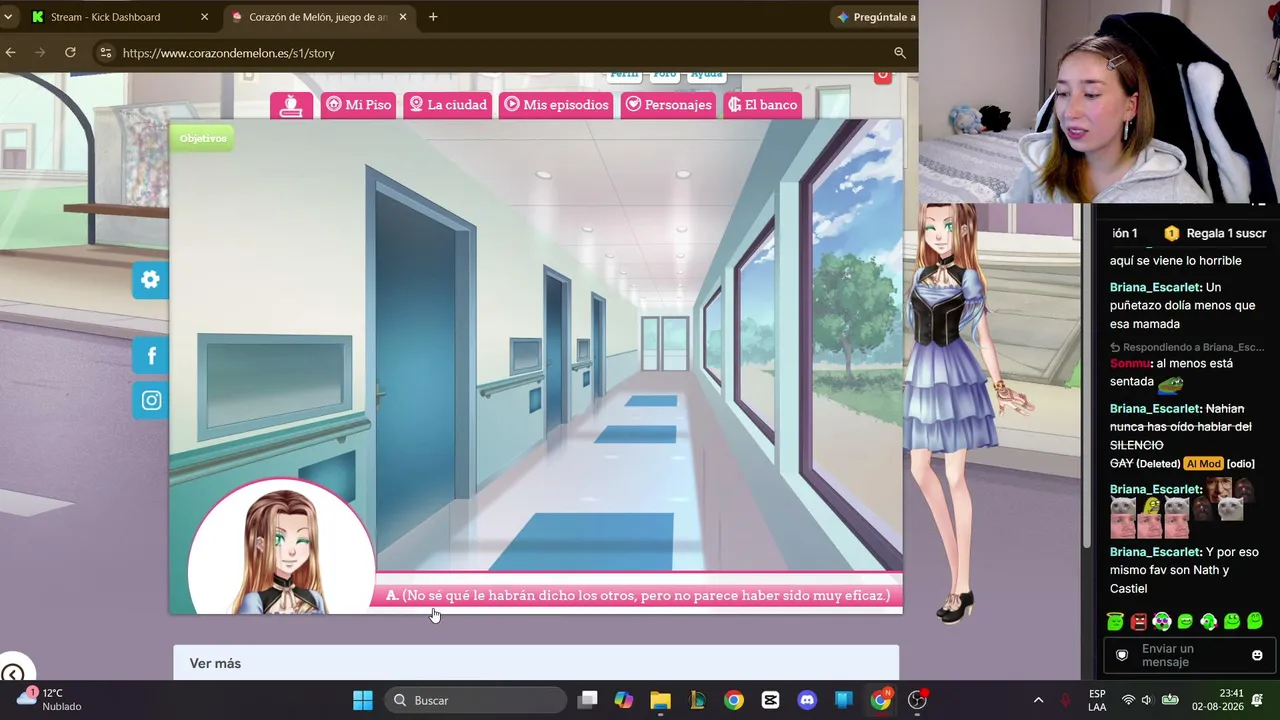Open the Pregúntale a Gemini button
This screenshot has width=1280, height=720.
click(x=875, y=17)
